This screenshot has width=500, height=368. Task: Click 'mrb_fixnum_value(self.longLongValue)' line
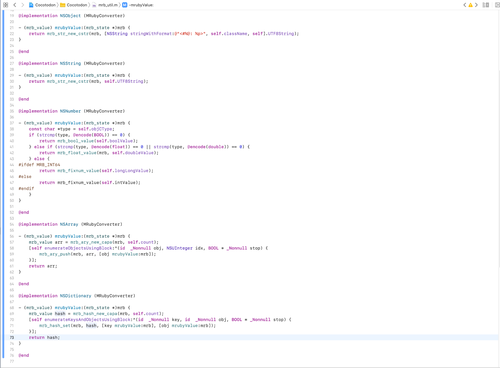96,171
